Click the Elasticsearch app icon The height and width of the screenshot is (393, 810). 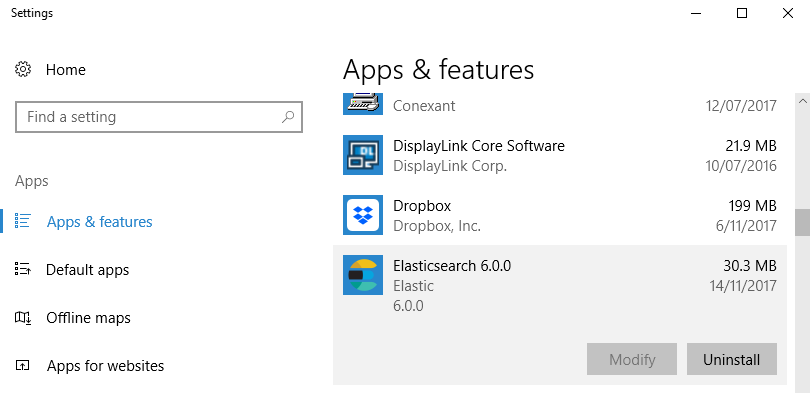click(x=363, y=275)
